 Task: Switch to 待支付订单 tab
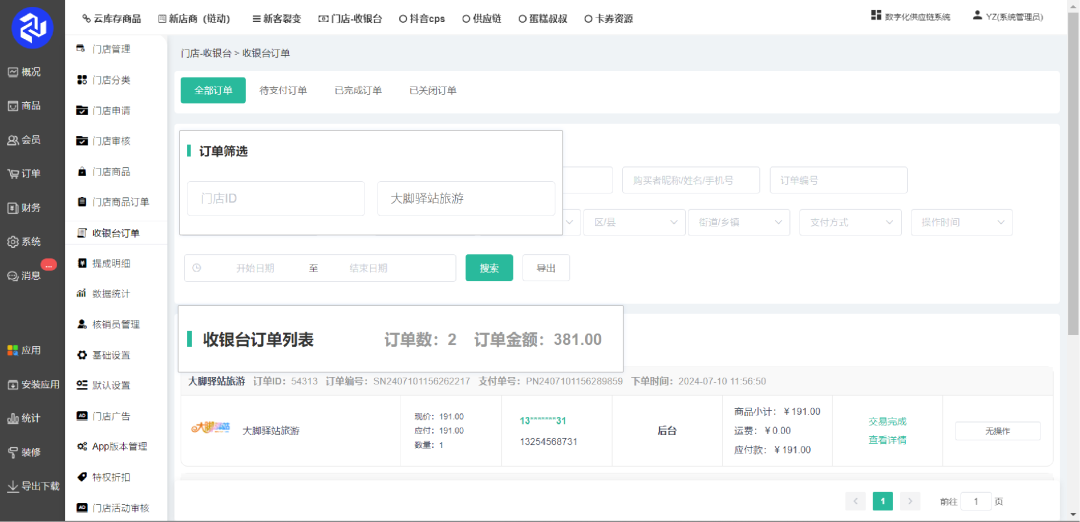point(283,90)
